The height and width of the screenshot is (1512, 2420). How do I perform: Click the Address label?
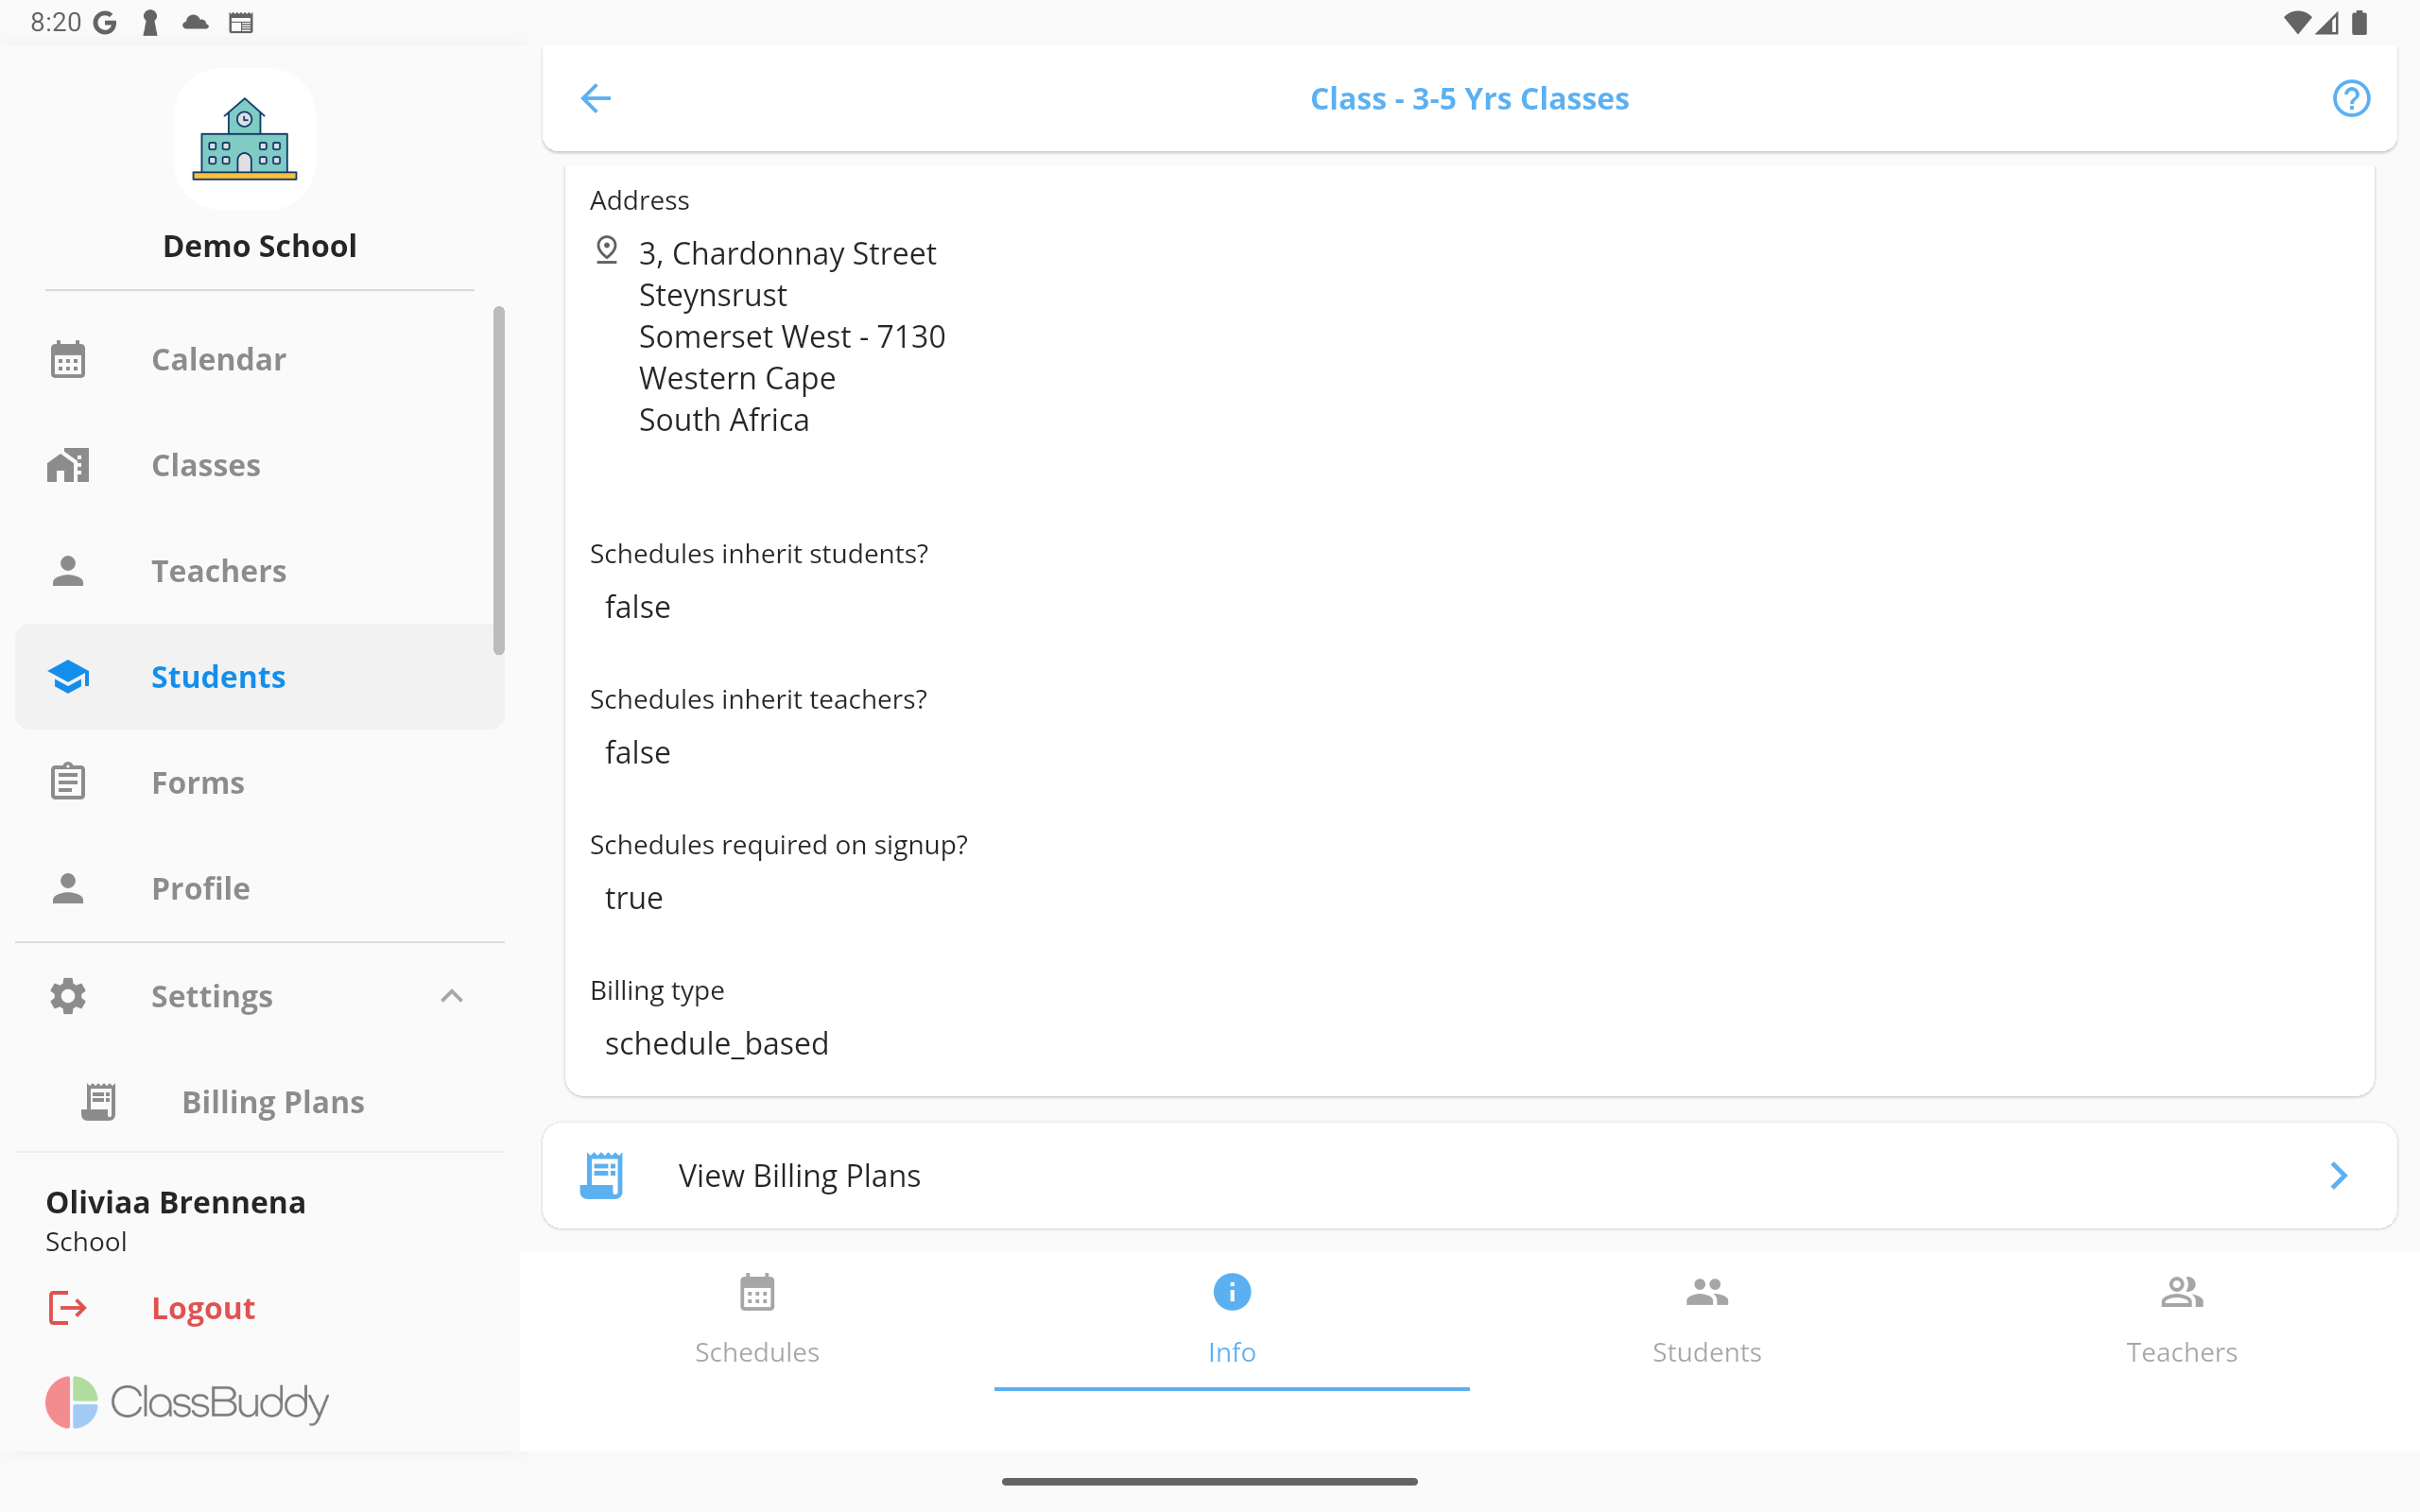[x=639, y=200]
